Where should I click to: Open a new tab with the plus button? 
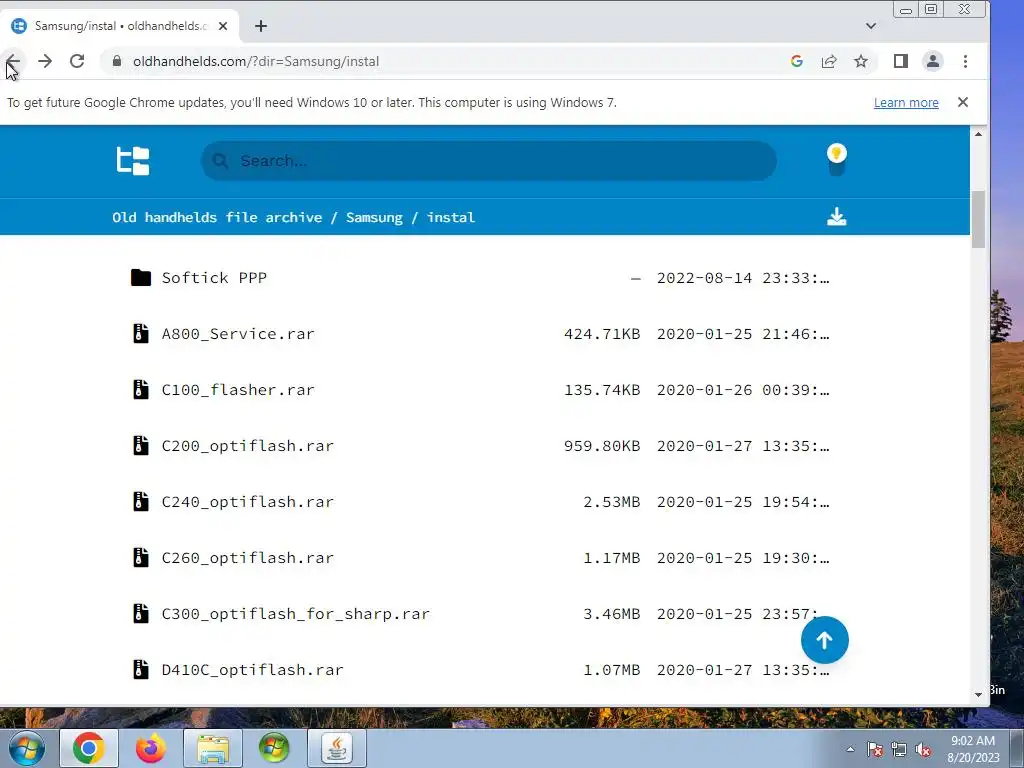261,26
